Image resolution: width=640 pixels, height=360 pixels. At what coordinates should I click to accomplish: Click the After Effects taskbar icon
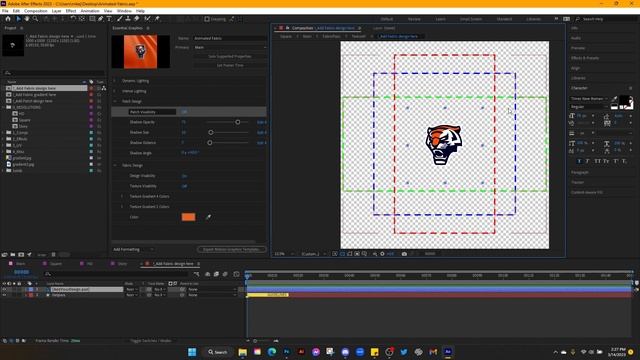448,352
